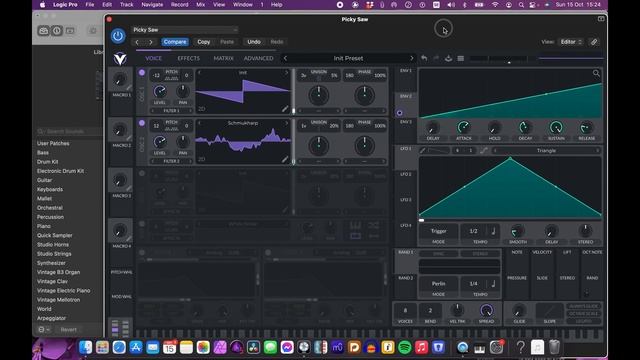
Task: Open the preset hamburger menu icon
Action: [460, 58]
